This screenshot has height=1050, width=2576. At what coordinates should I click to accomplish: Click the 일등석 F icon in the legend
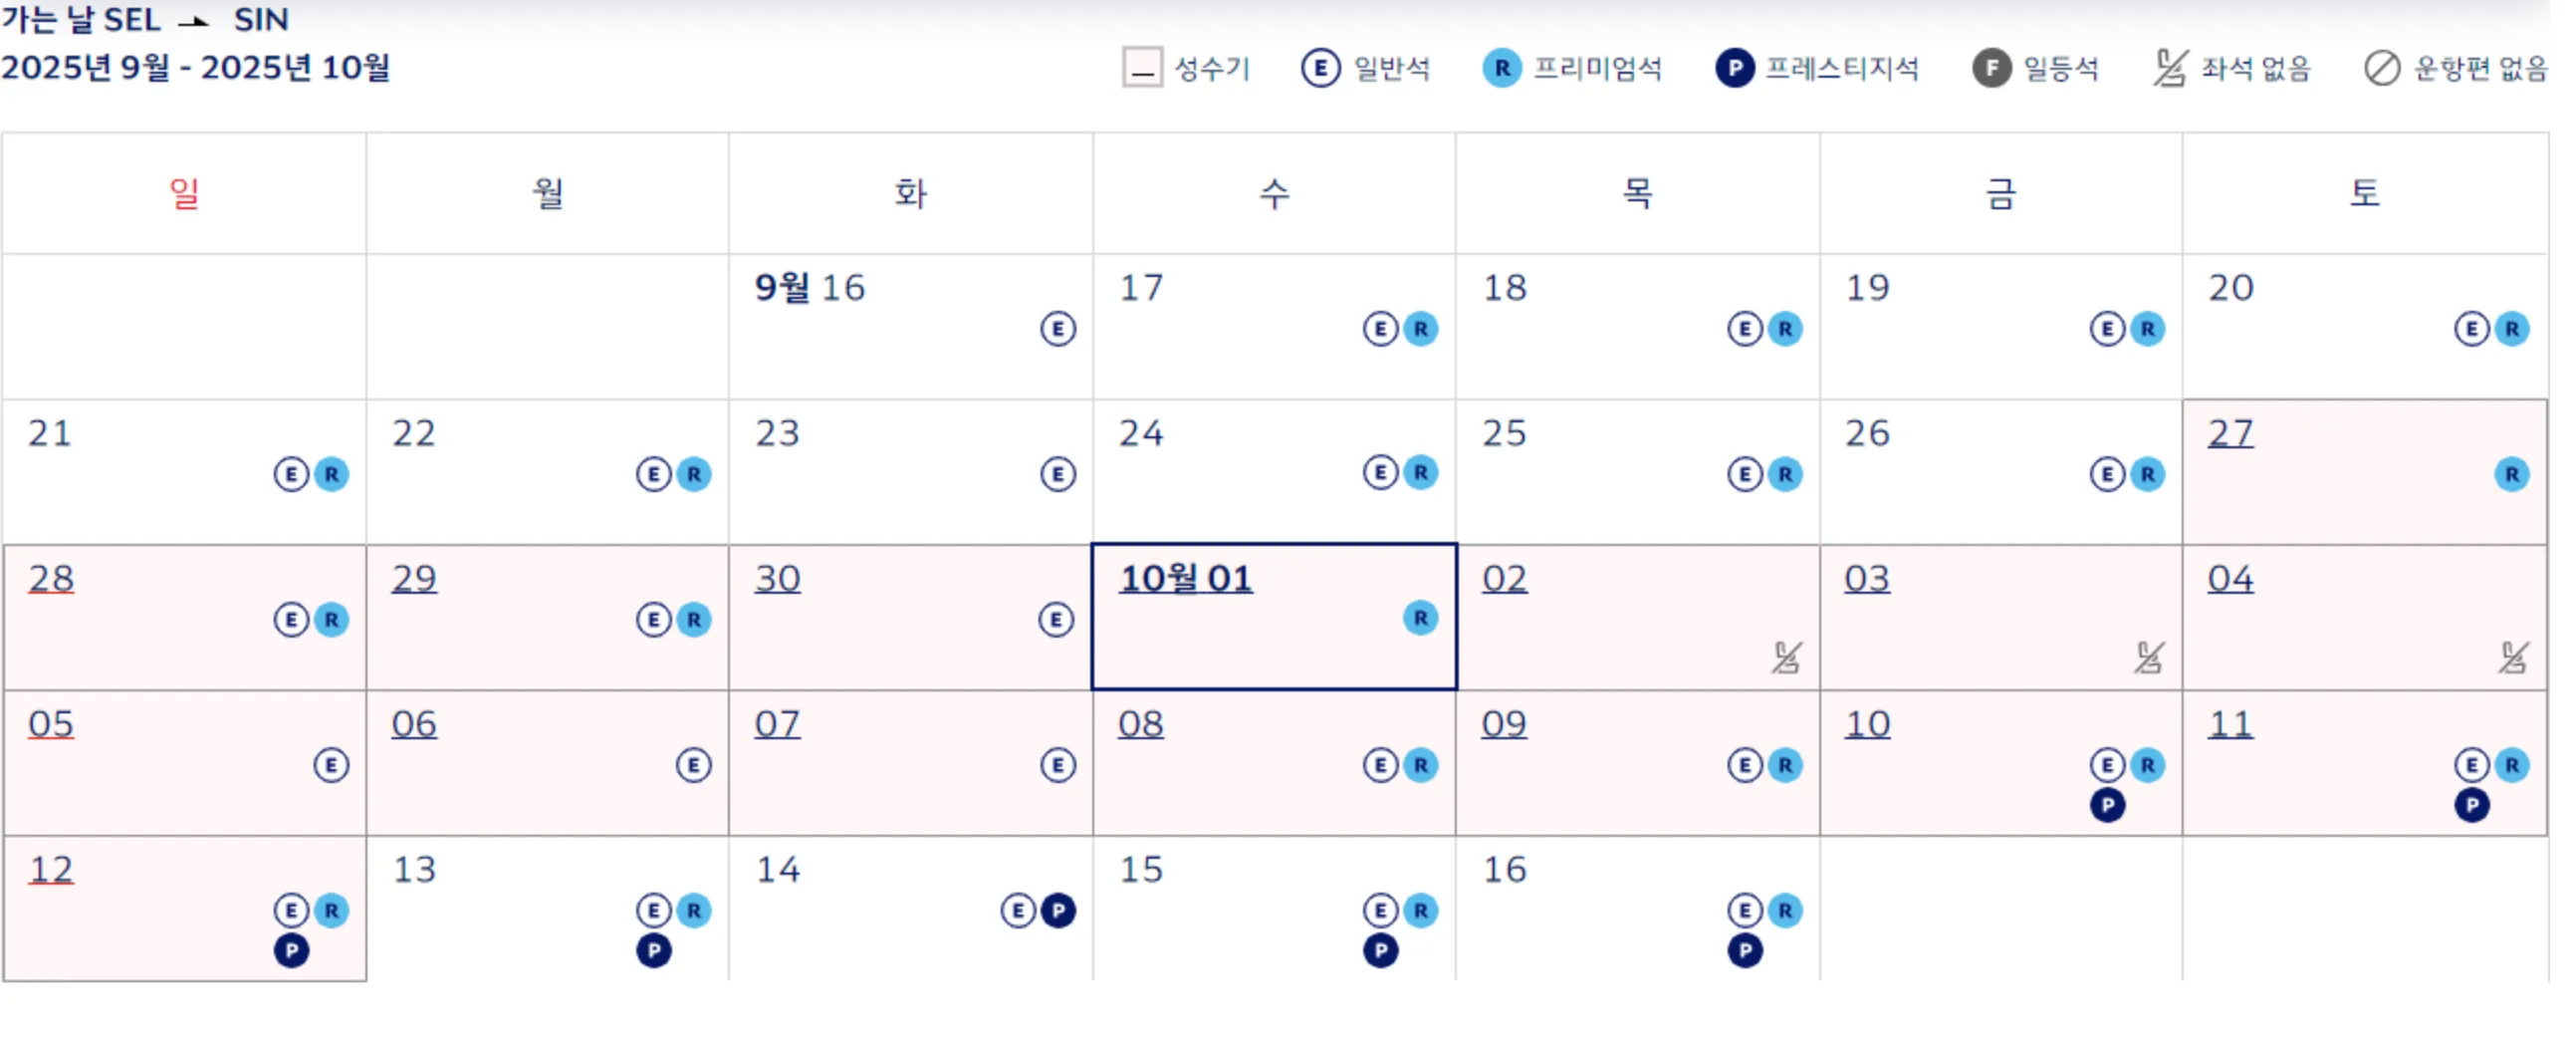coord(1991,68)
